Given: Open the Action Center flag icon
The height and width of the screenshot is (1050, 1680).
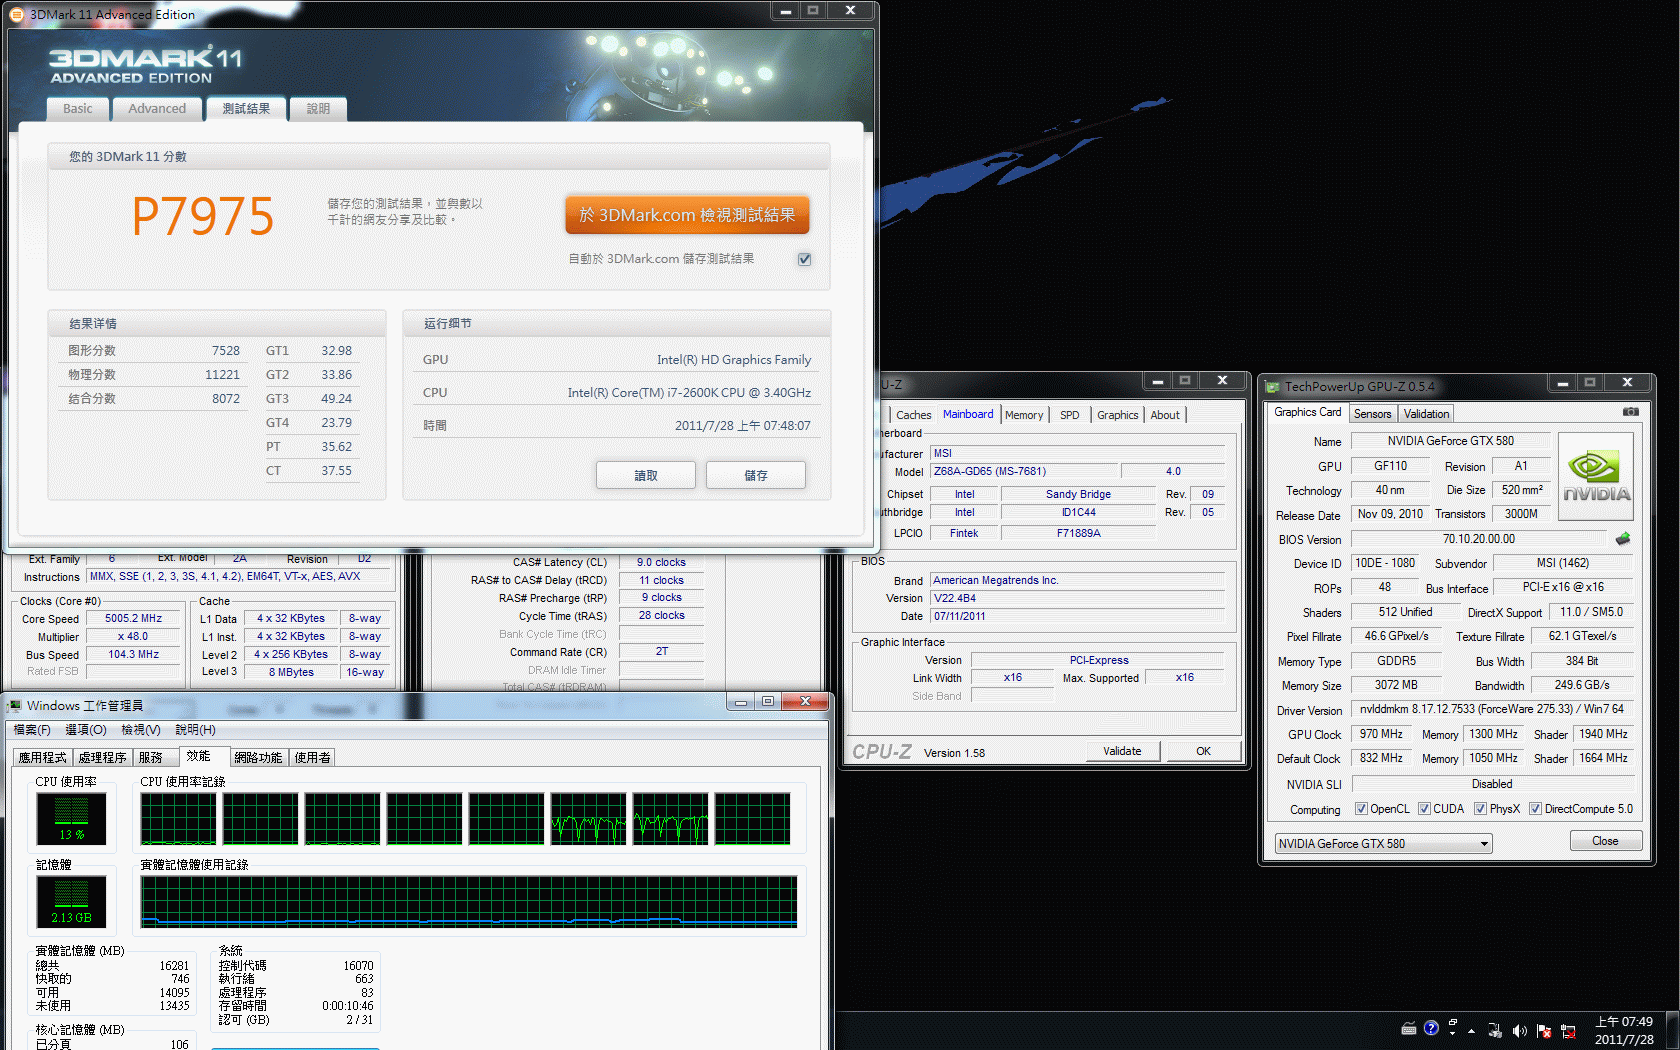Looking at the screenshot, I should (x=1543, y=1031).
